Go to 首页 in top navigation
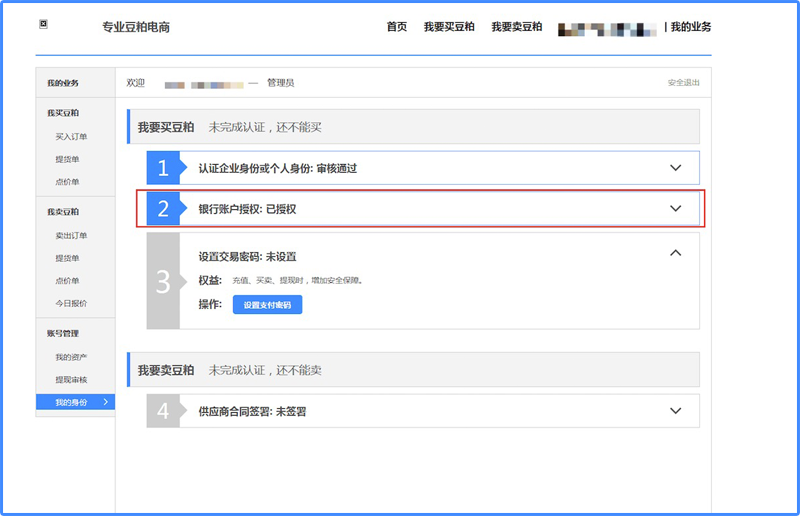 [397, 27]
